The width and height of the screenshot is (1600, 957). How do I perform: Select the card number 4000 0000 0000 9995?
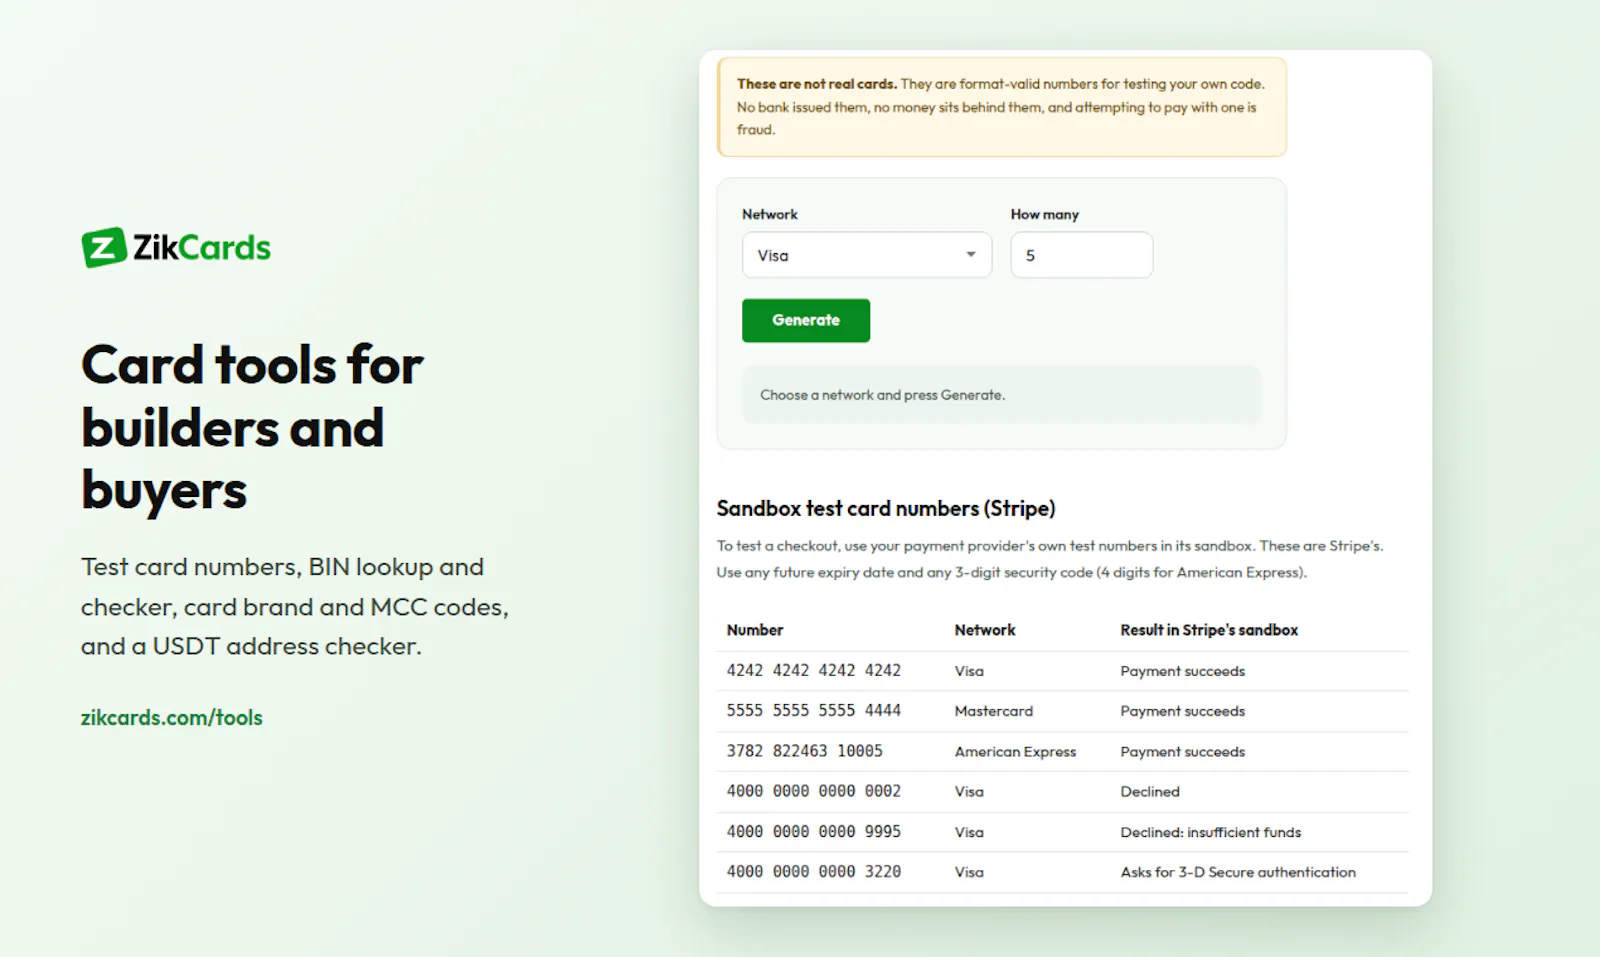coord(814,831)
